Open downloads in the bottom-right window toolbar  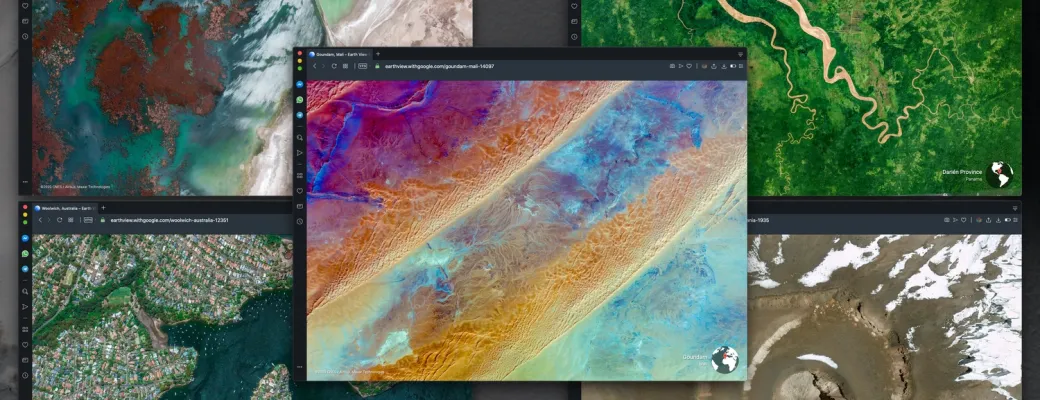pos(998,220)
